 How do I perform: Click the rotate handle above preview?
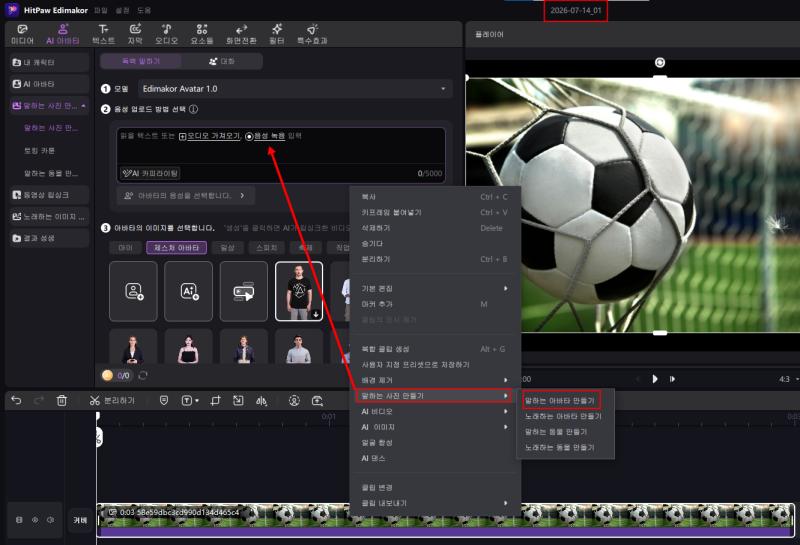click(x=660, y=62)
